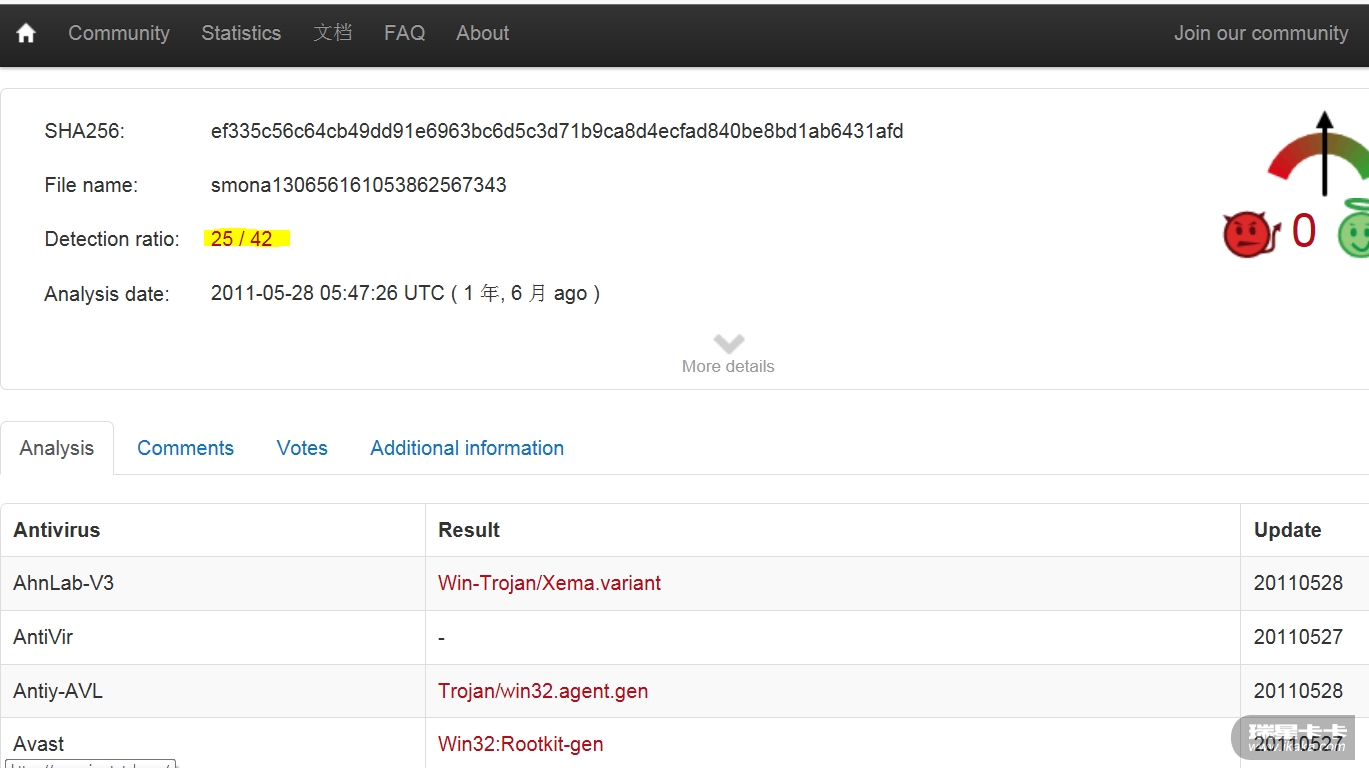Open the About page
The width and height of the screenshot is (1369, 768).
[483, 33]
